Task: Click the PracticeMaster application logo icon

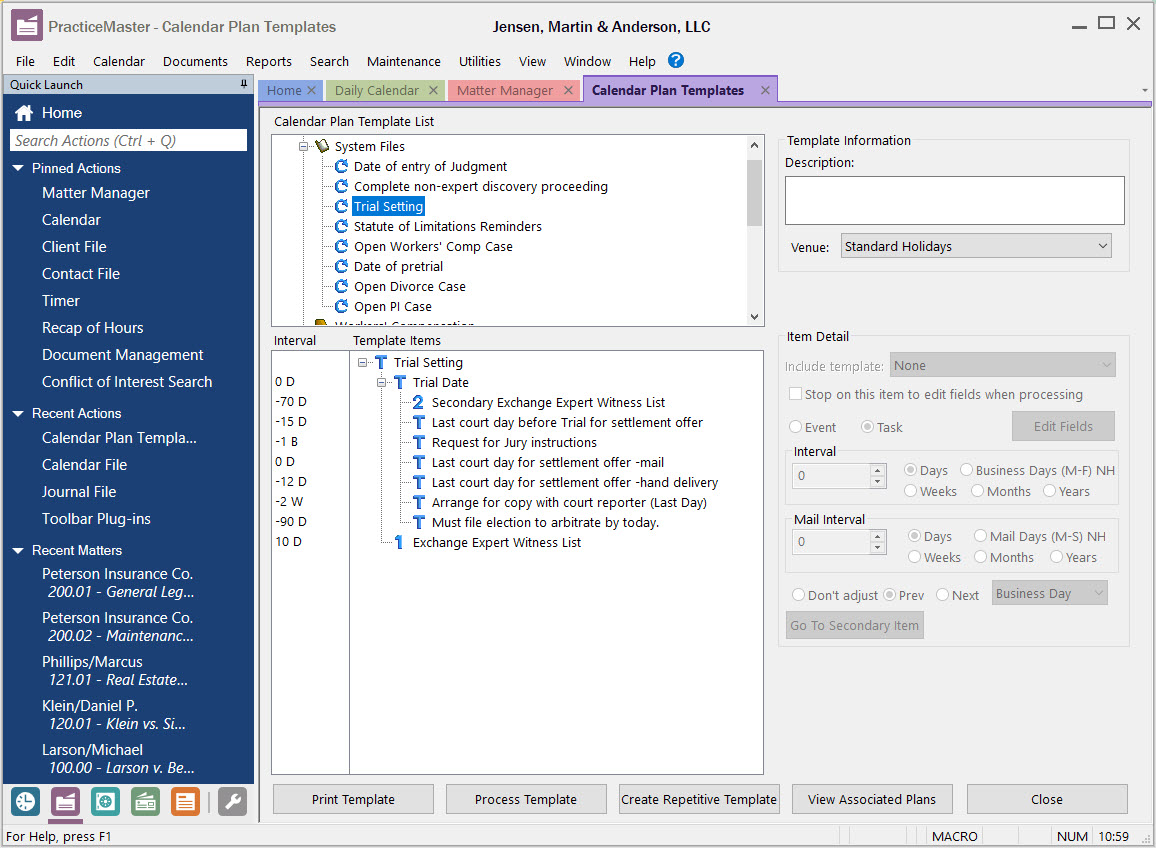Action: 27,26
